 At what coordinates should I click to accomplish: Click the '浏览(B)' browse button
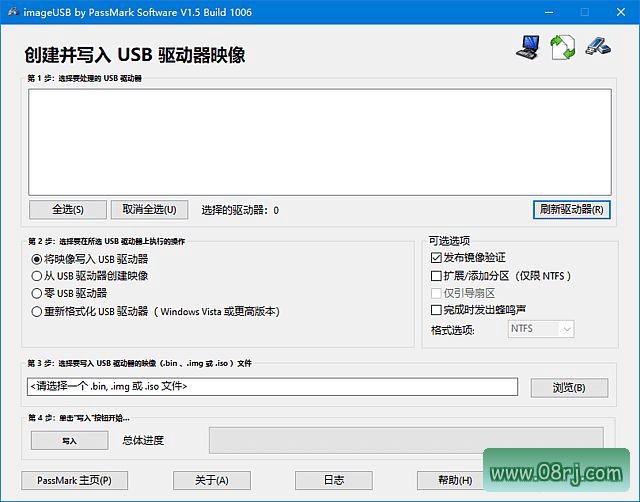pyautogui.click(x=569, y=388)
